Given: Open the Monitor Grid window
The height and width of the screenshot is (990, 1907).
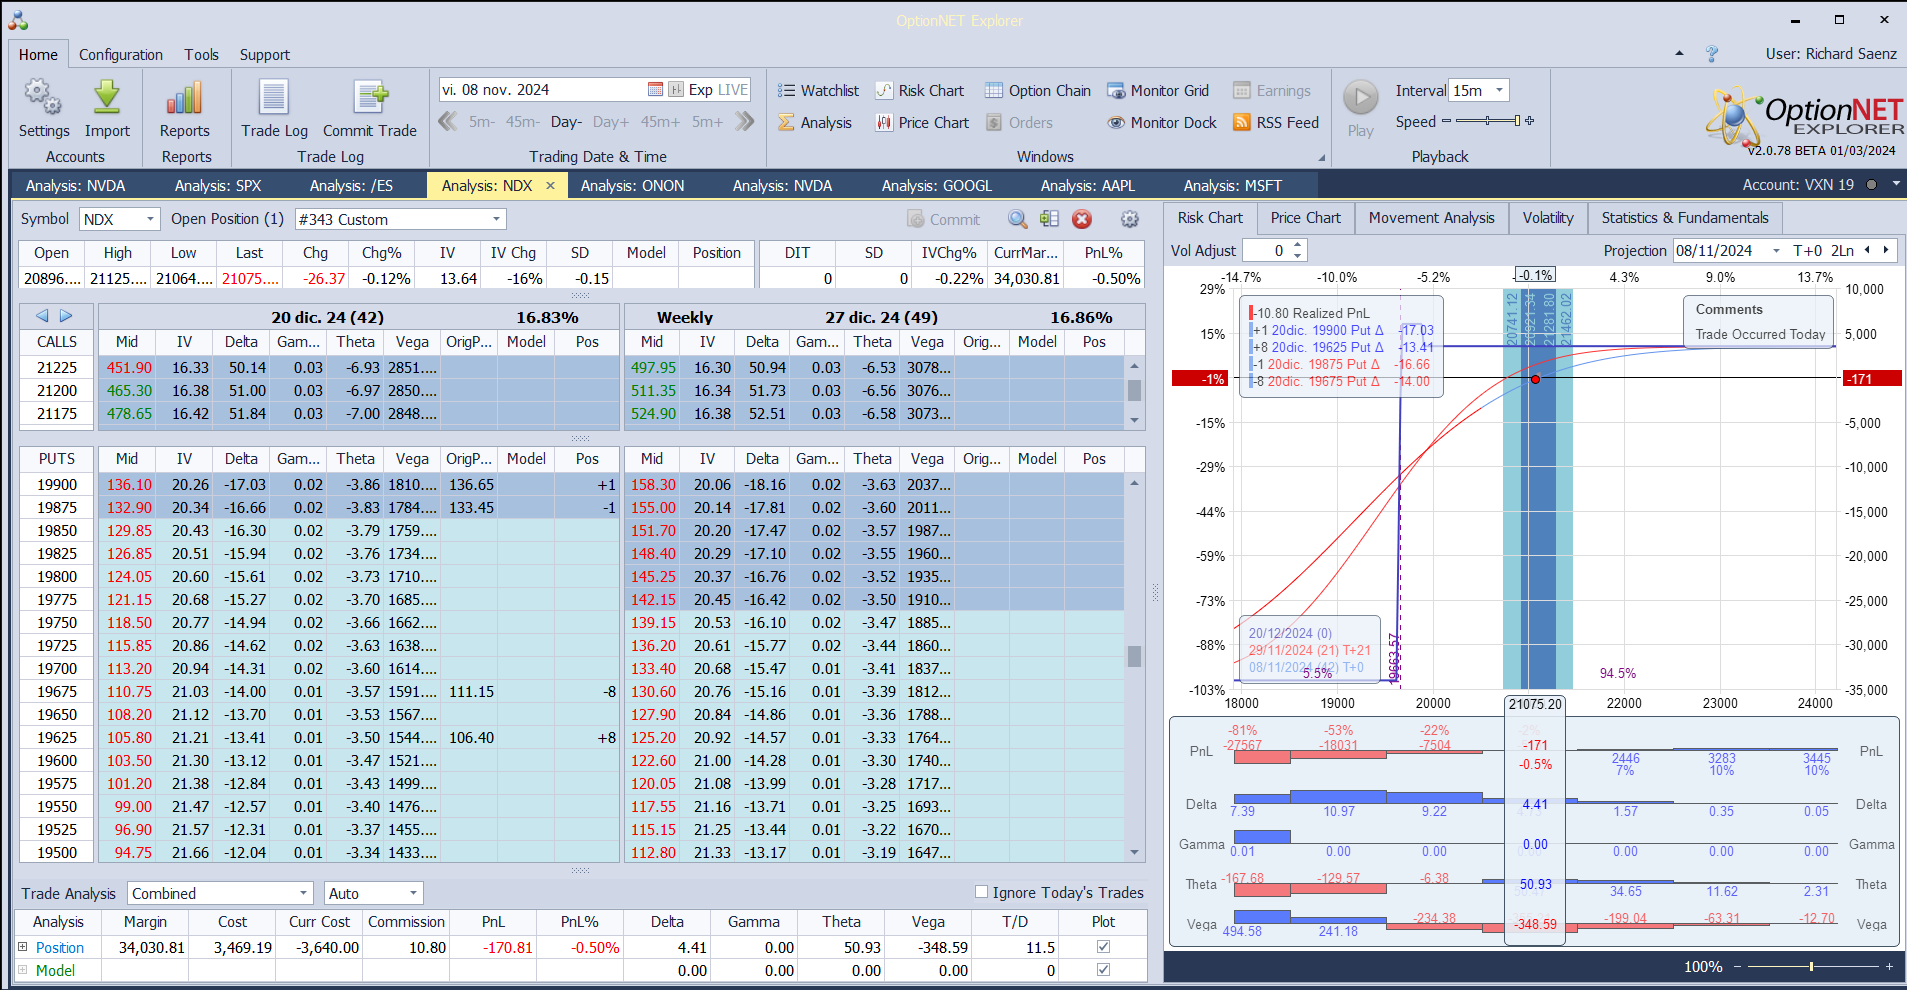Looking at the screenshot, I should coord(1158,90).
